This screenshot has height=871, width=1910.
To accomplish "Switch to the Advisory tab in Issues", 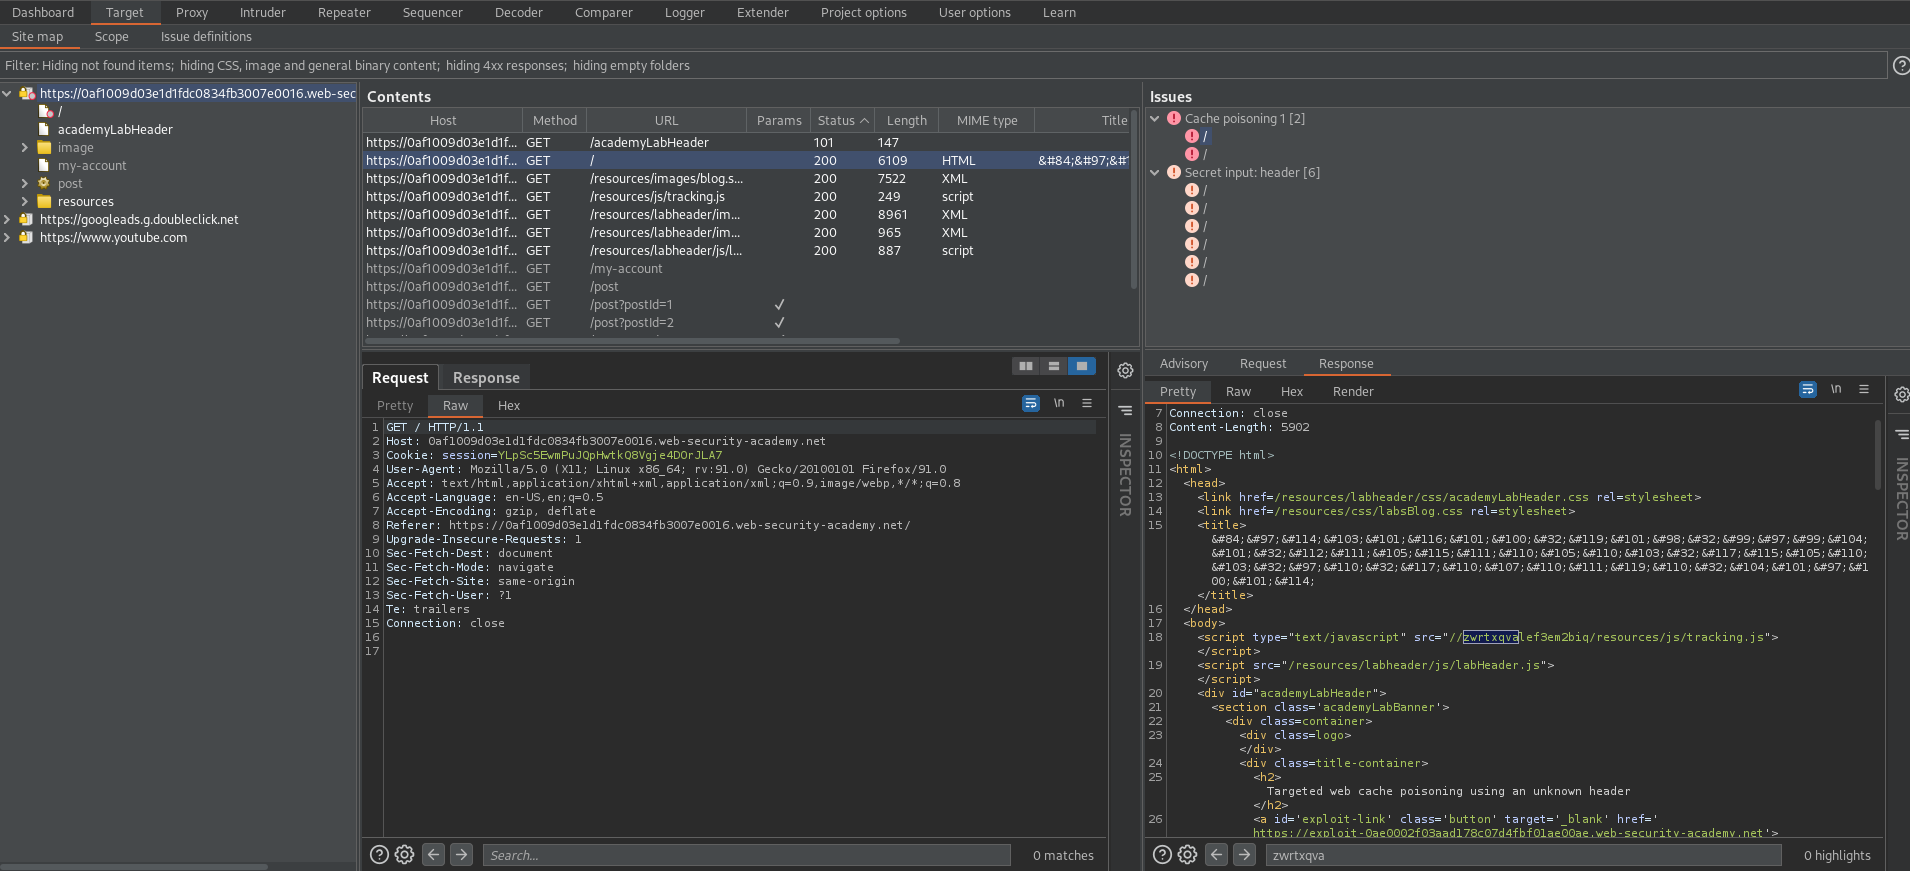I will [1184, 364].
